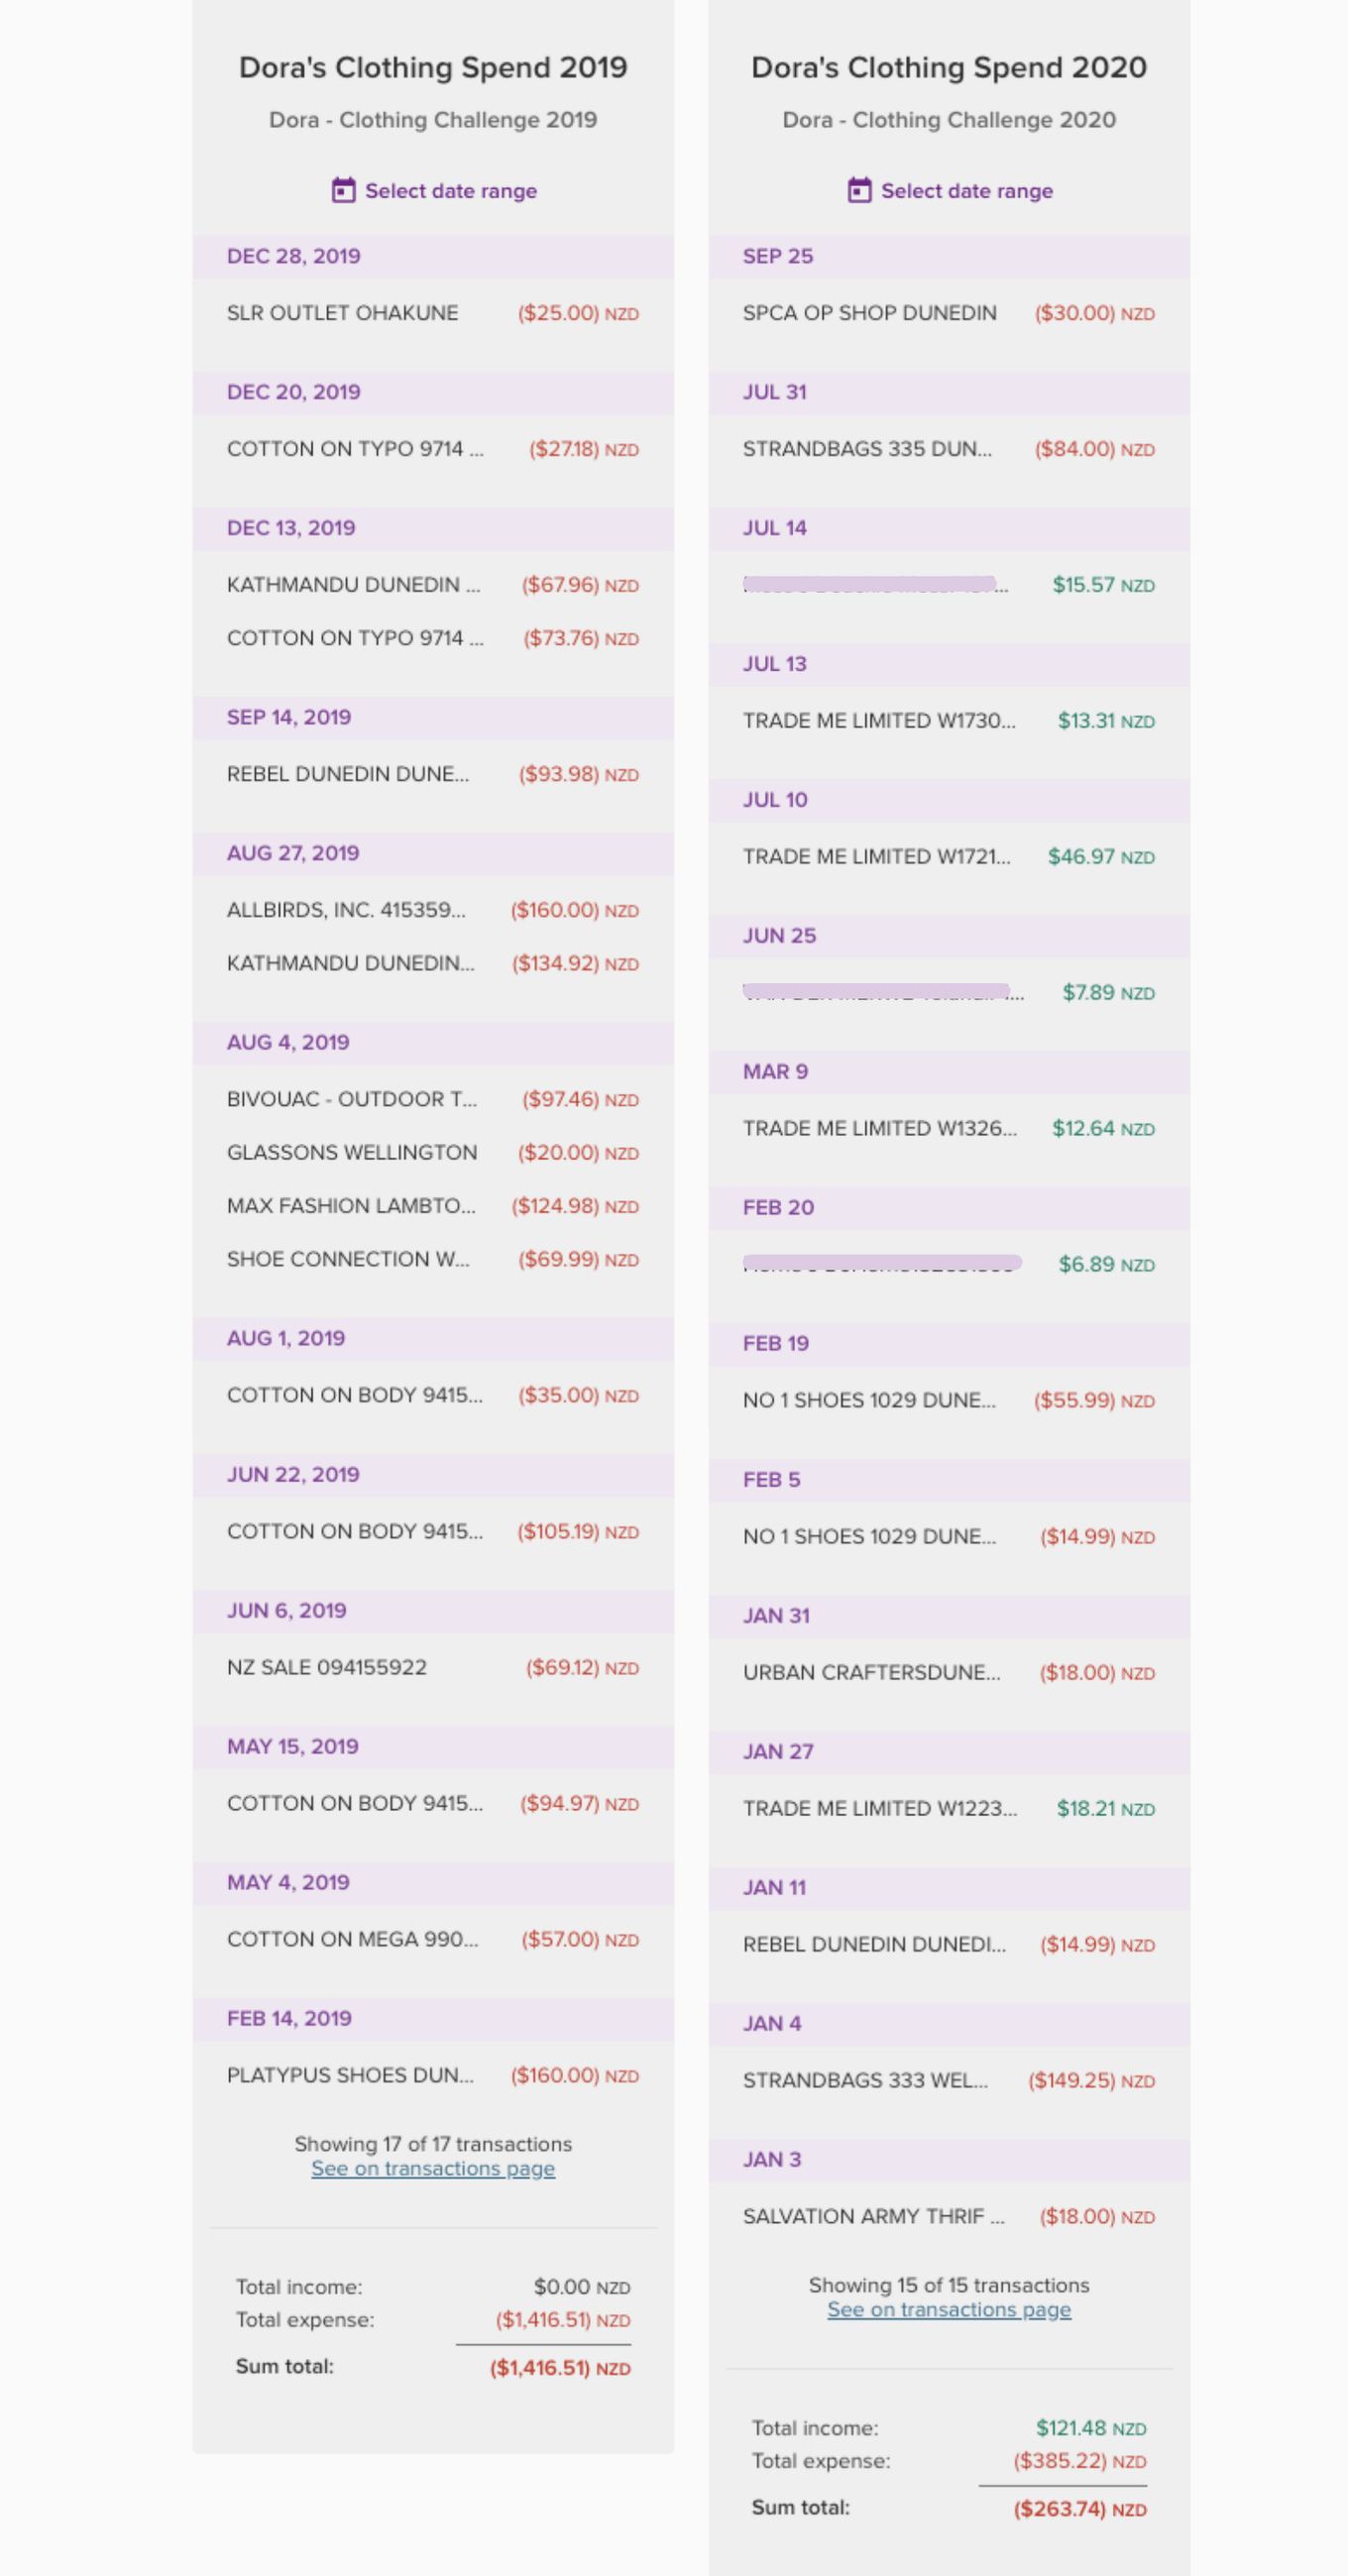Open See on transactions page for 2020
The height and width of the screenshot is (2576, 1348).
tap(948, 2309)
